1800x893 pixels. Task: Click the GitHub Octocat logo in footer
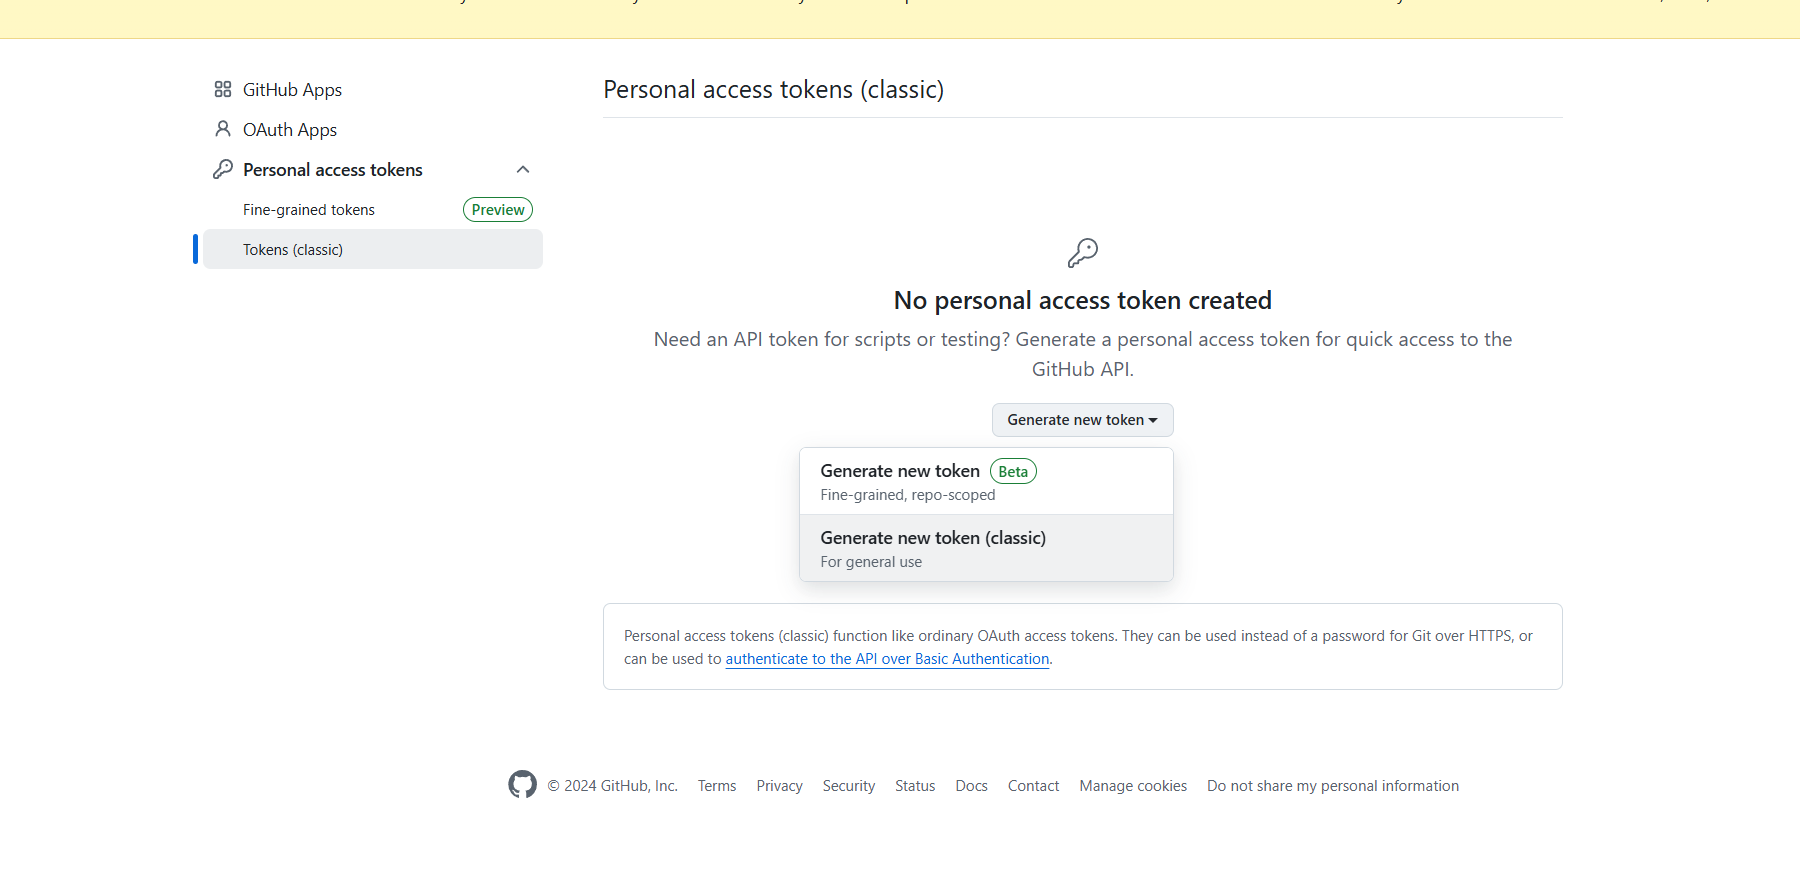(x=522, y=785)
